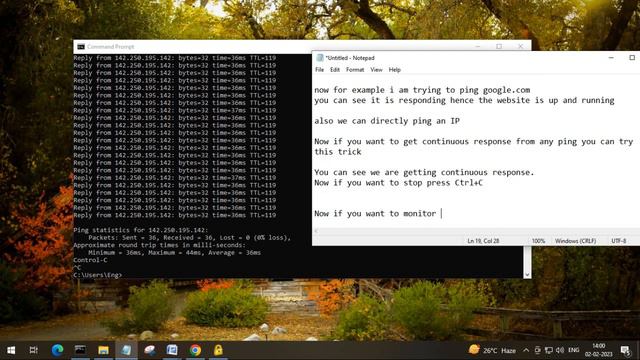The image size is (640, 360).
Task: Click 'UTF-8' encoding in Notepad status bar
Action: pos(619,241)
